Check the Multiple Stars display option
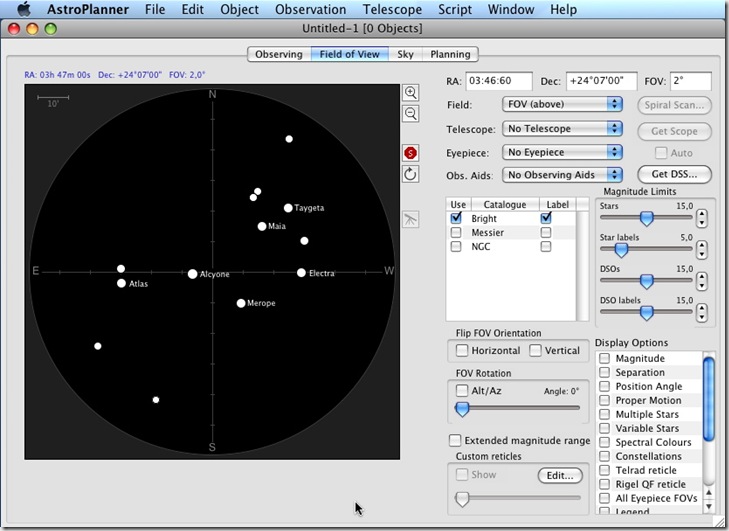 click(604, 414)
